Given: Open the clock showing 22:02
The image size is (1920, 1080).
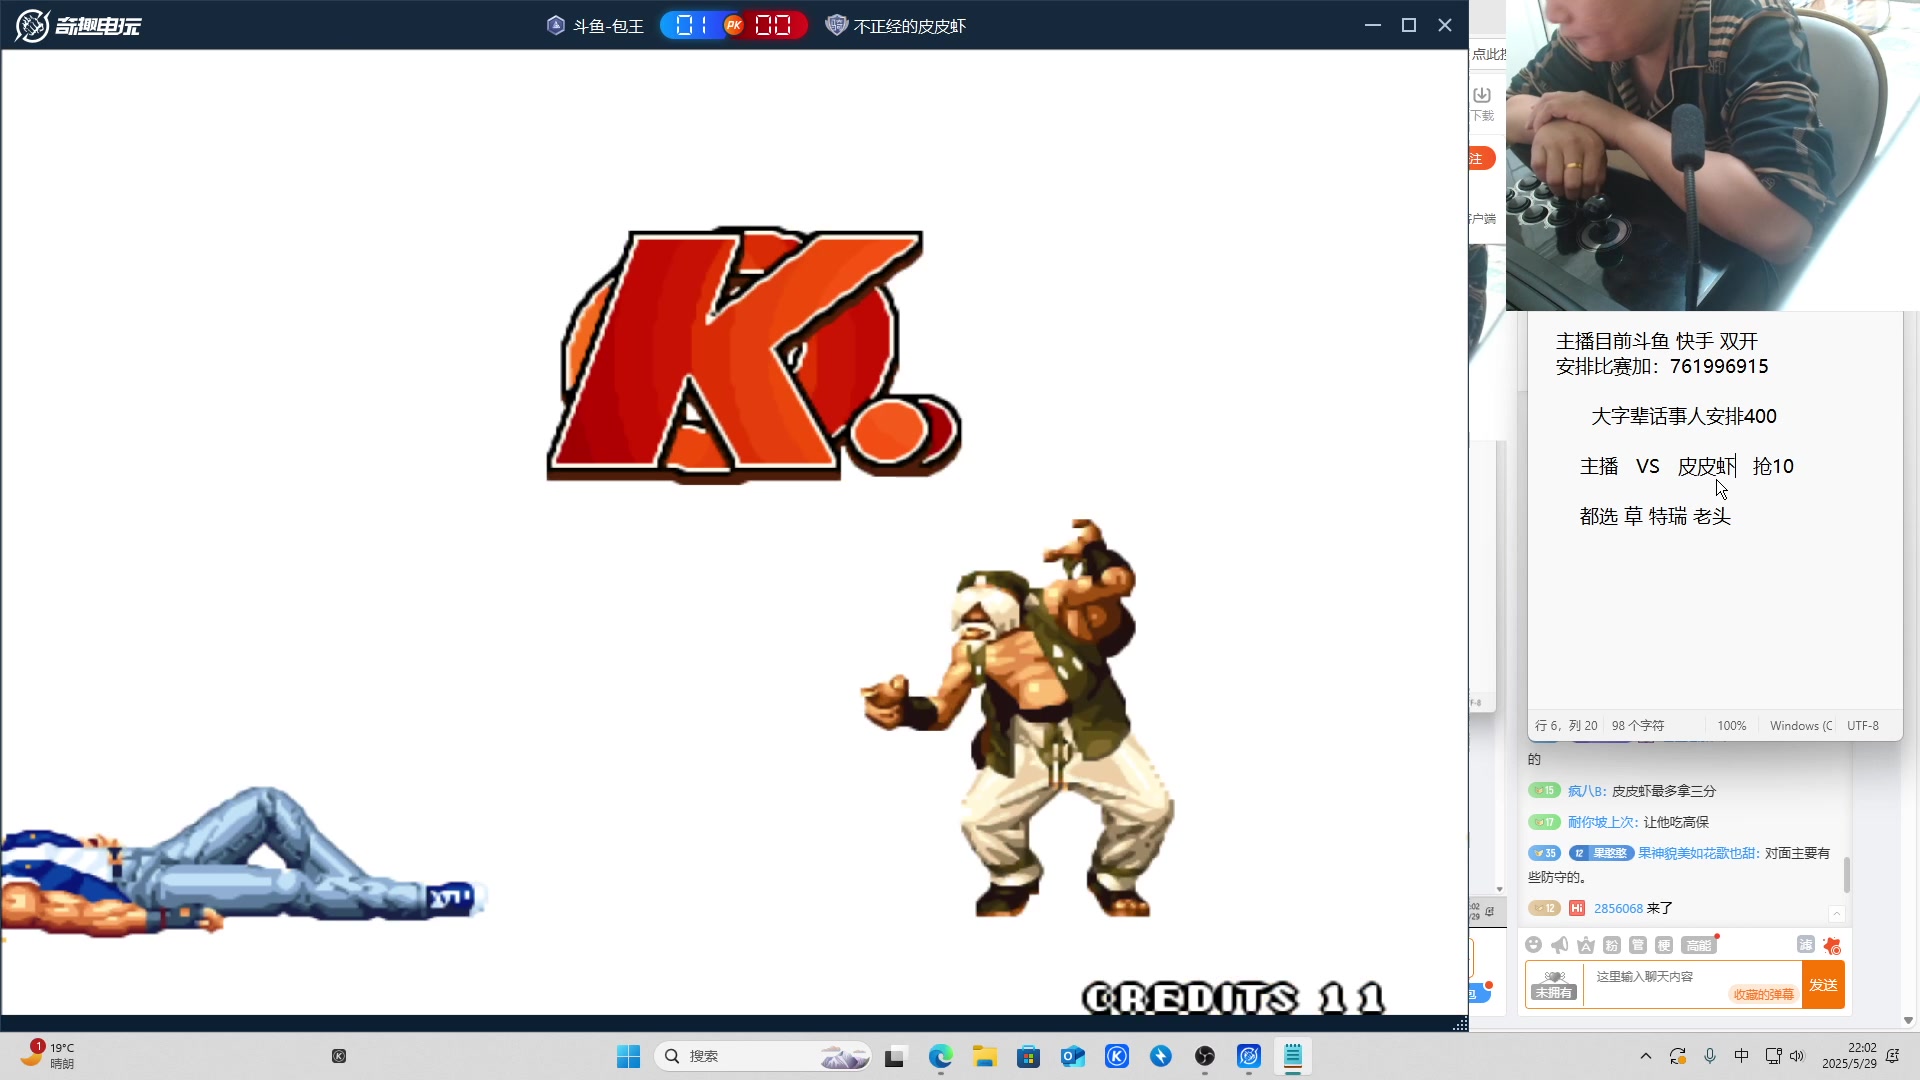Looking at the screenshot, I should tap(1849, 1056).
